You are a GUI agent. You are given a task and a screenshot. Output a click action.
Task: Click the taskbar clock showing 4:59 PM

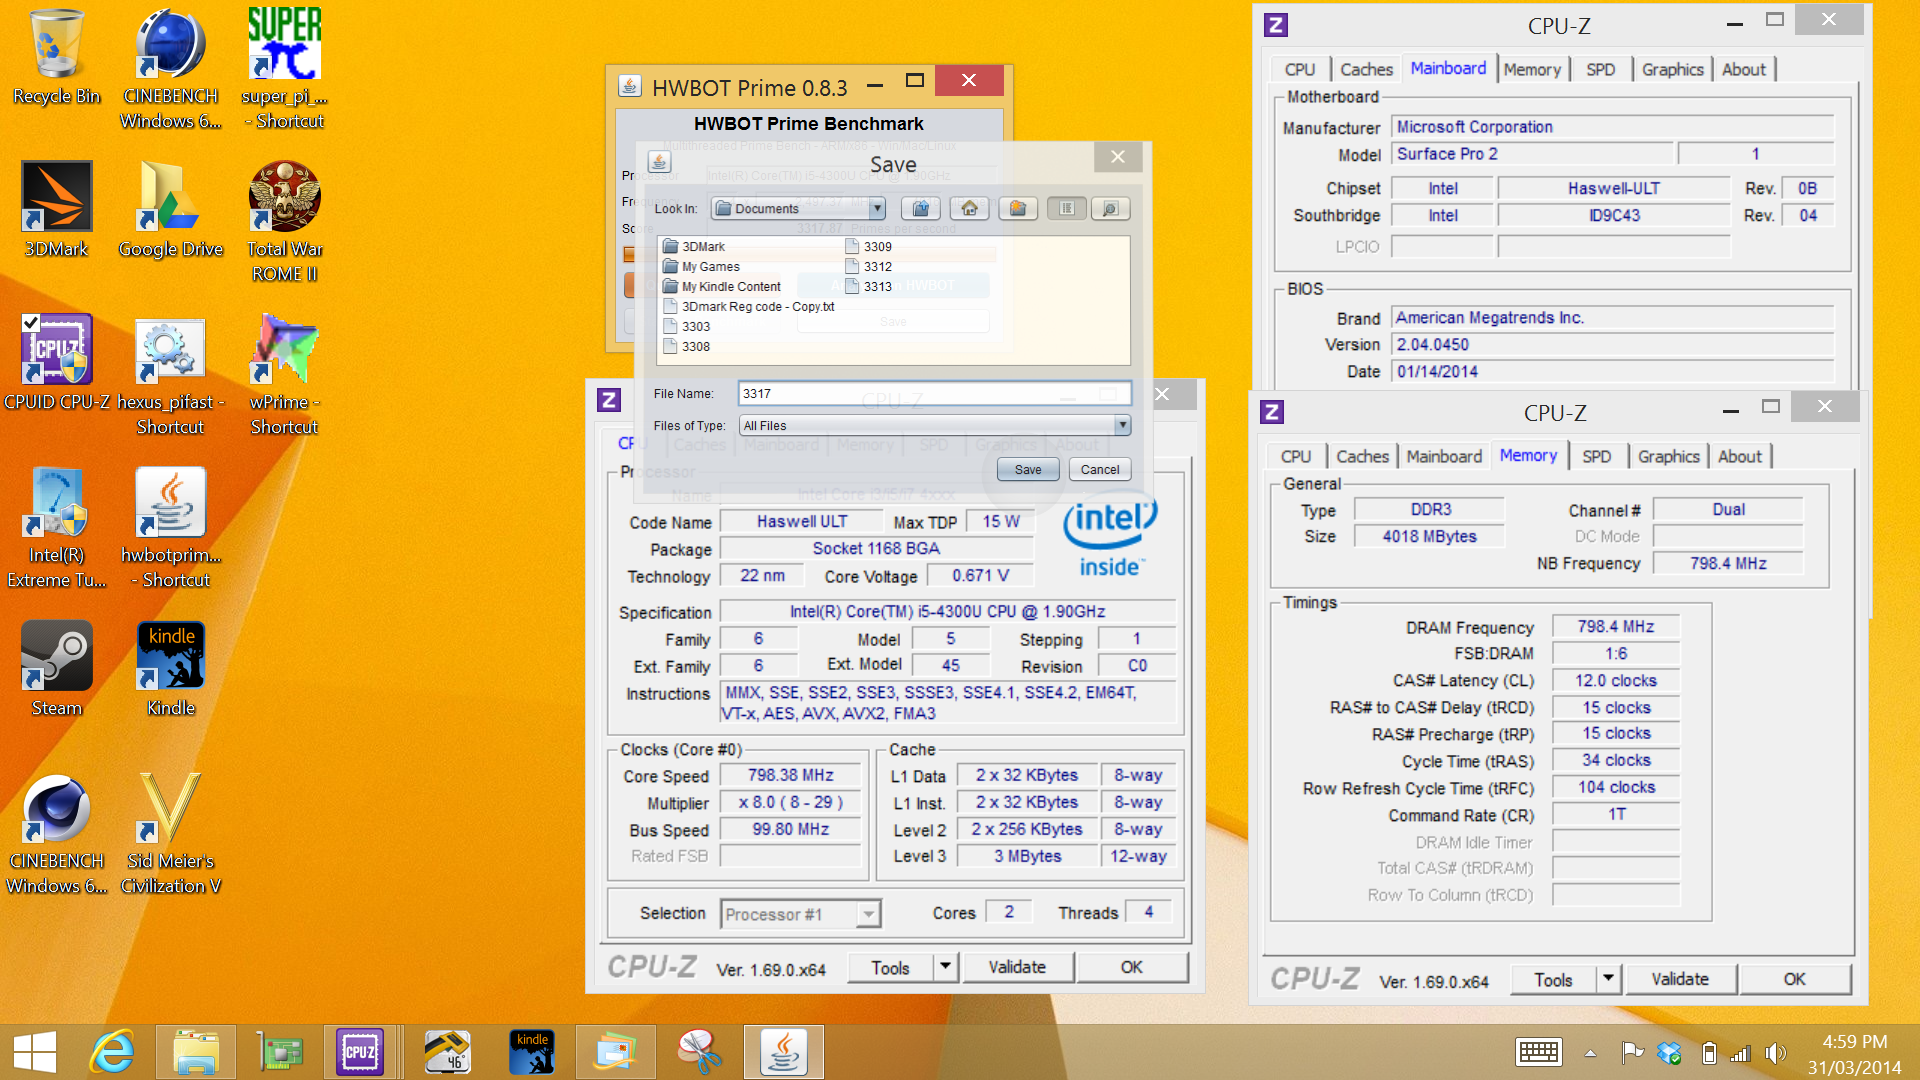(x=1854, y=1053)
